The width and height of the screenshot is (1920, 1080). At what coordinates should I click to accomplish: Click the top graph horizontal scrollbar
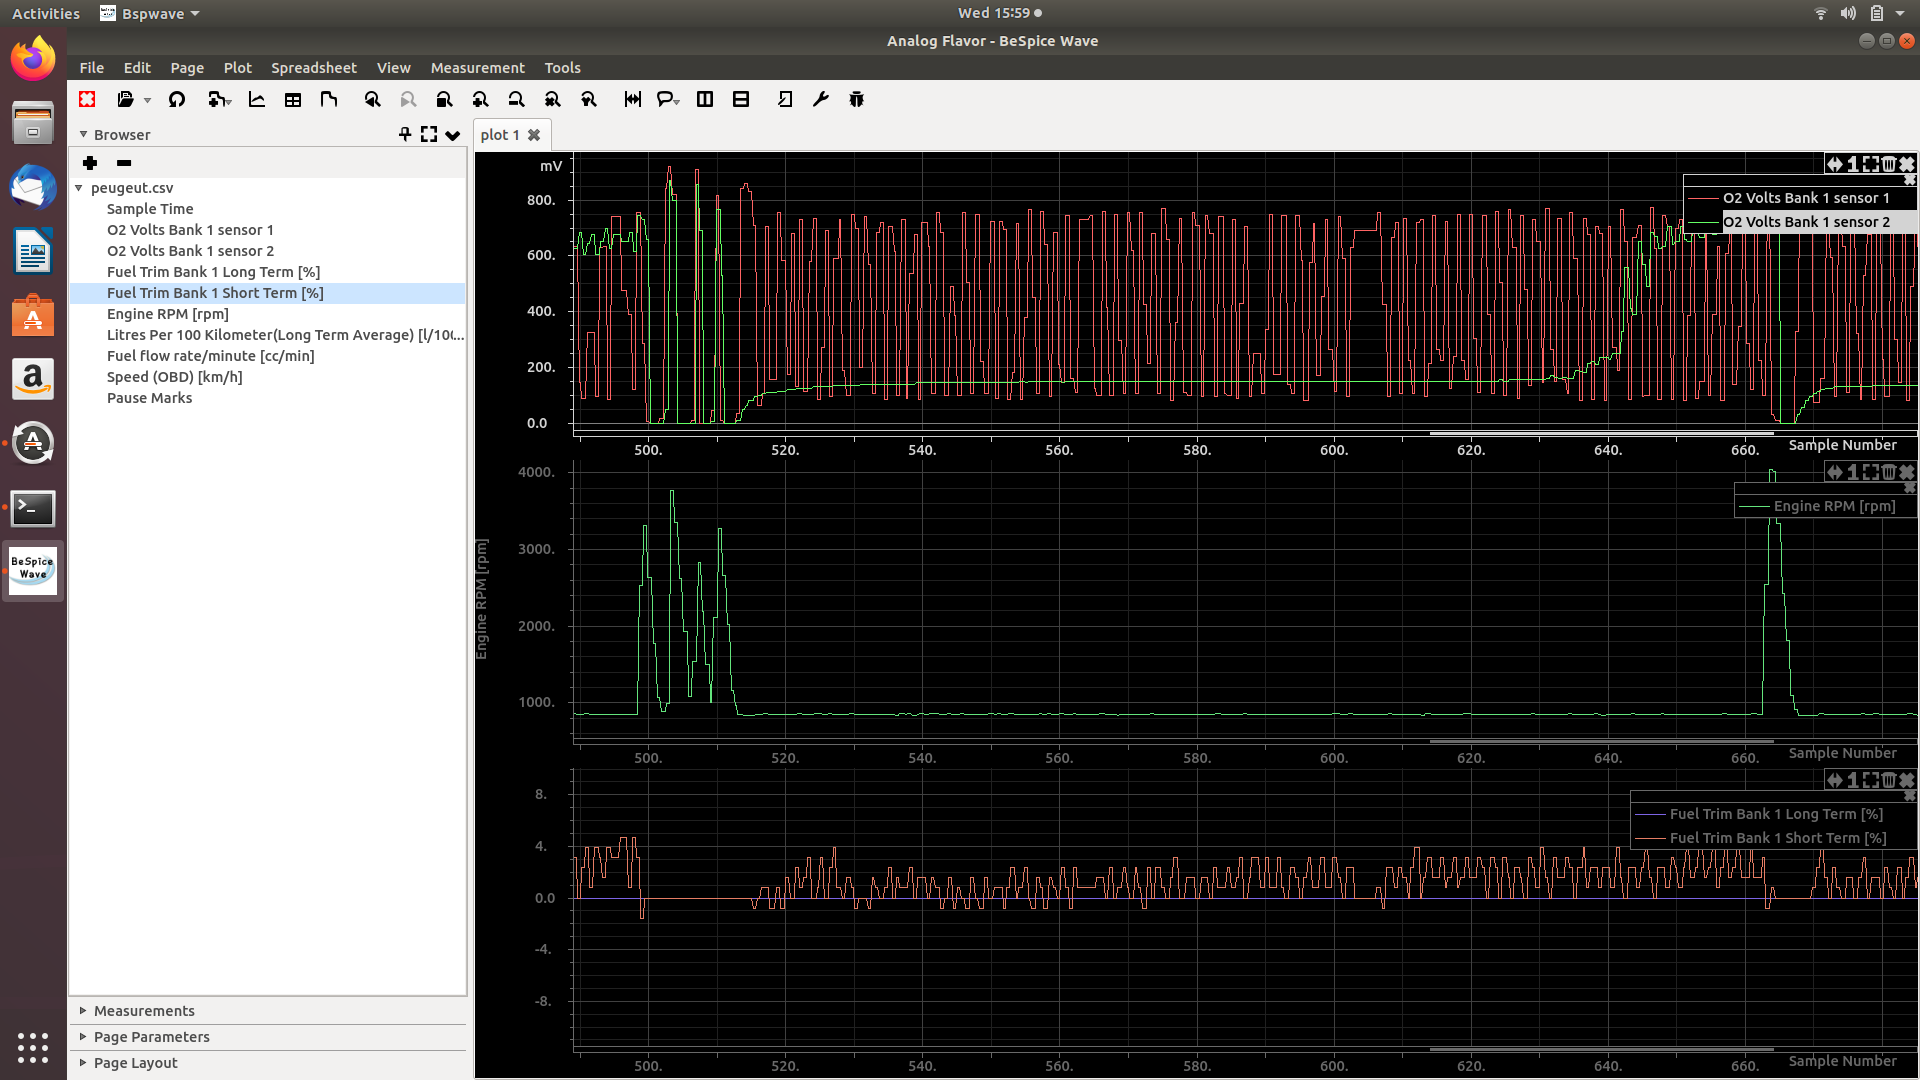[x=1600, y=434]
